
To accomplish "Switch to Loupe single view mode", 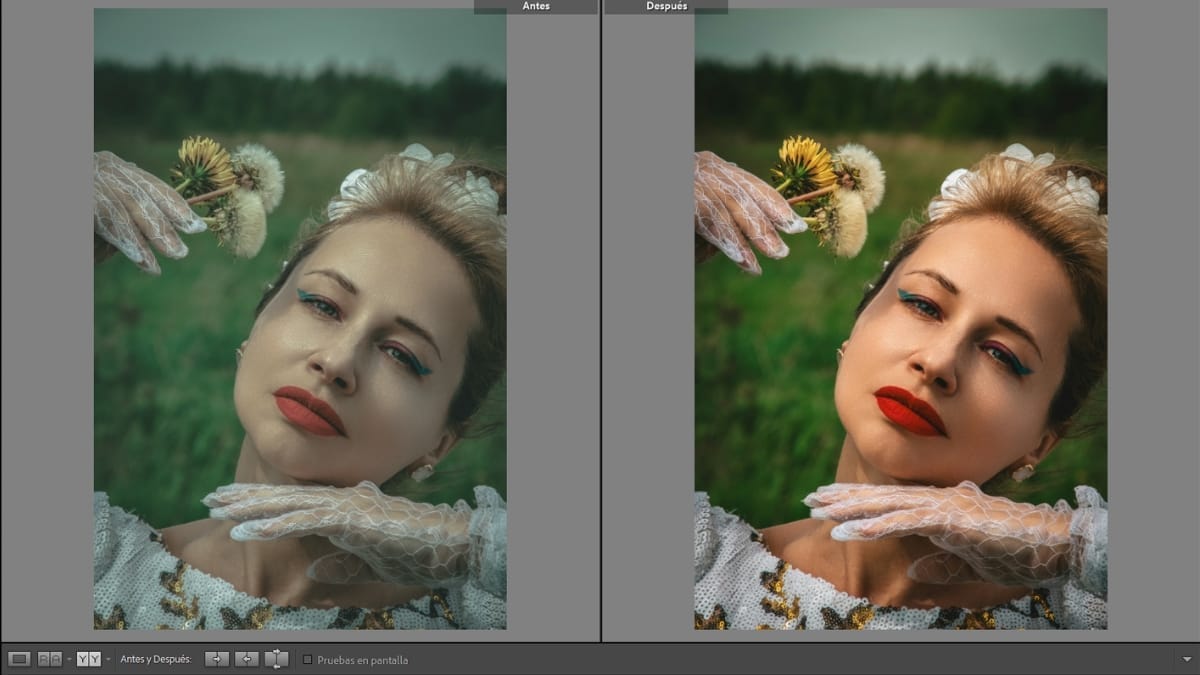I will click(x=19, y=659).
